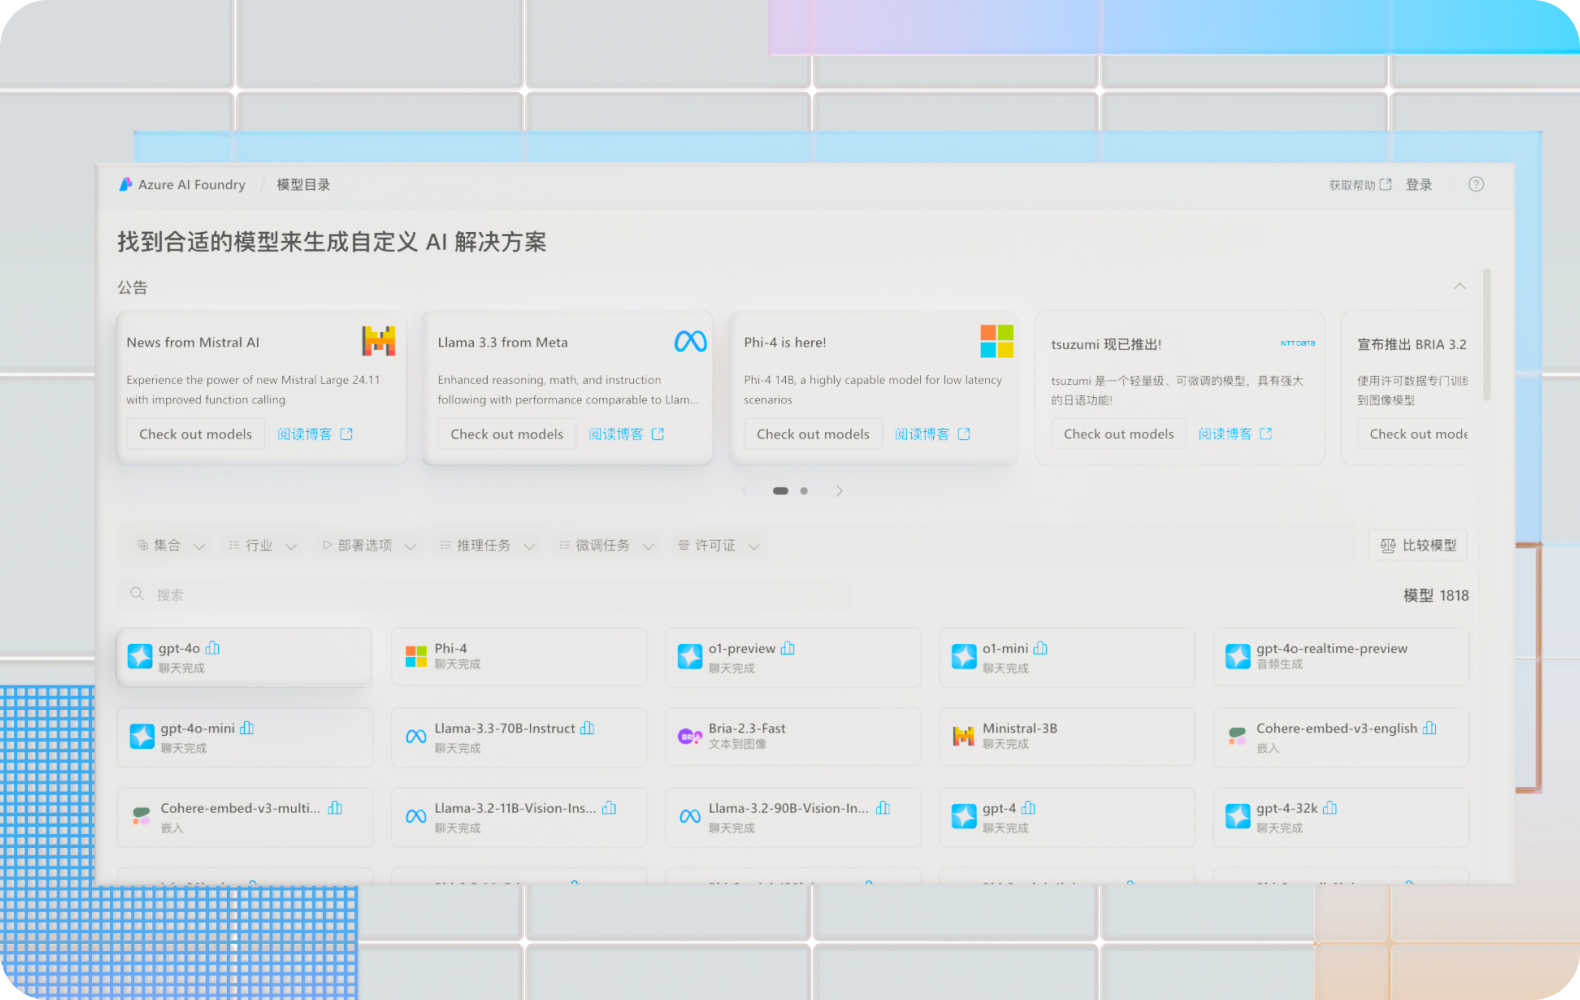Image resolution: width=1580 pixels, height=1000 pixels.
Task: Click the chart icon beside Cohere-embed-v3-english
Action: 1430,728
